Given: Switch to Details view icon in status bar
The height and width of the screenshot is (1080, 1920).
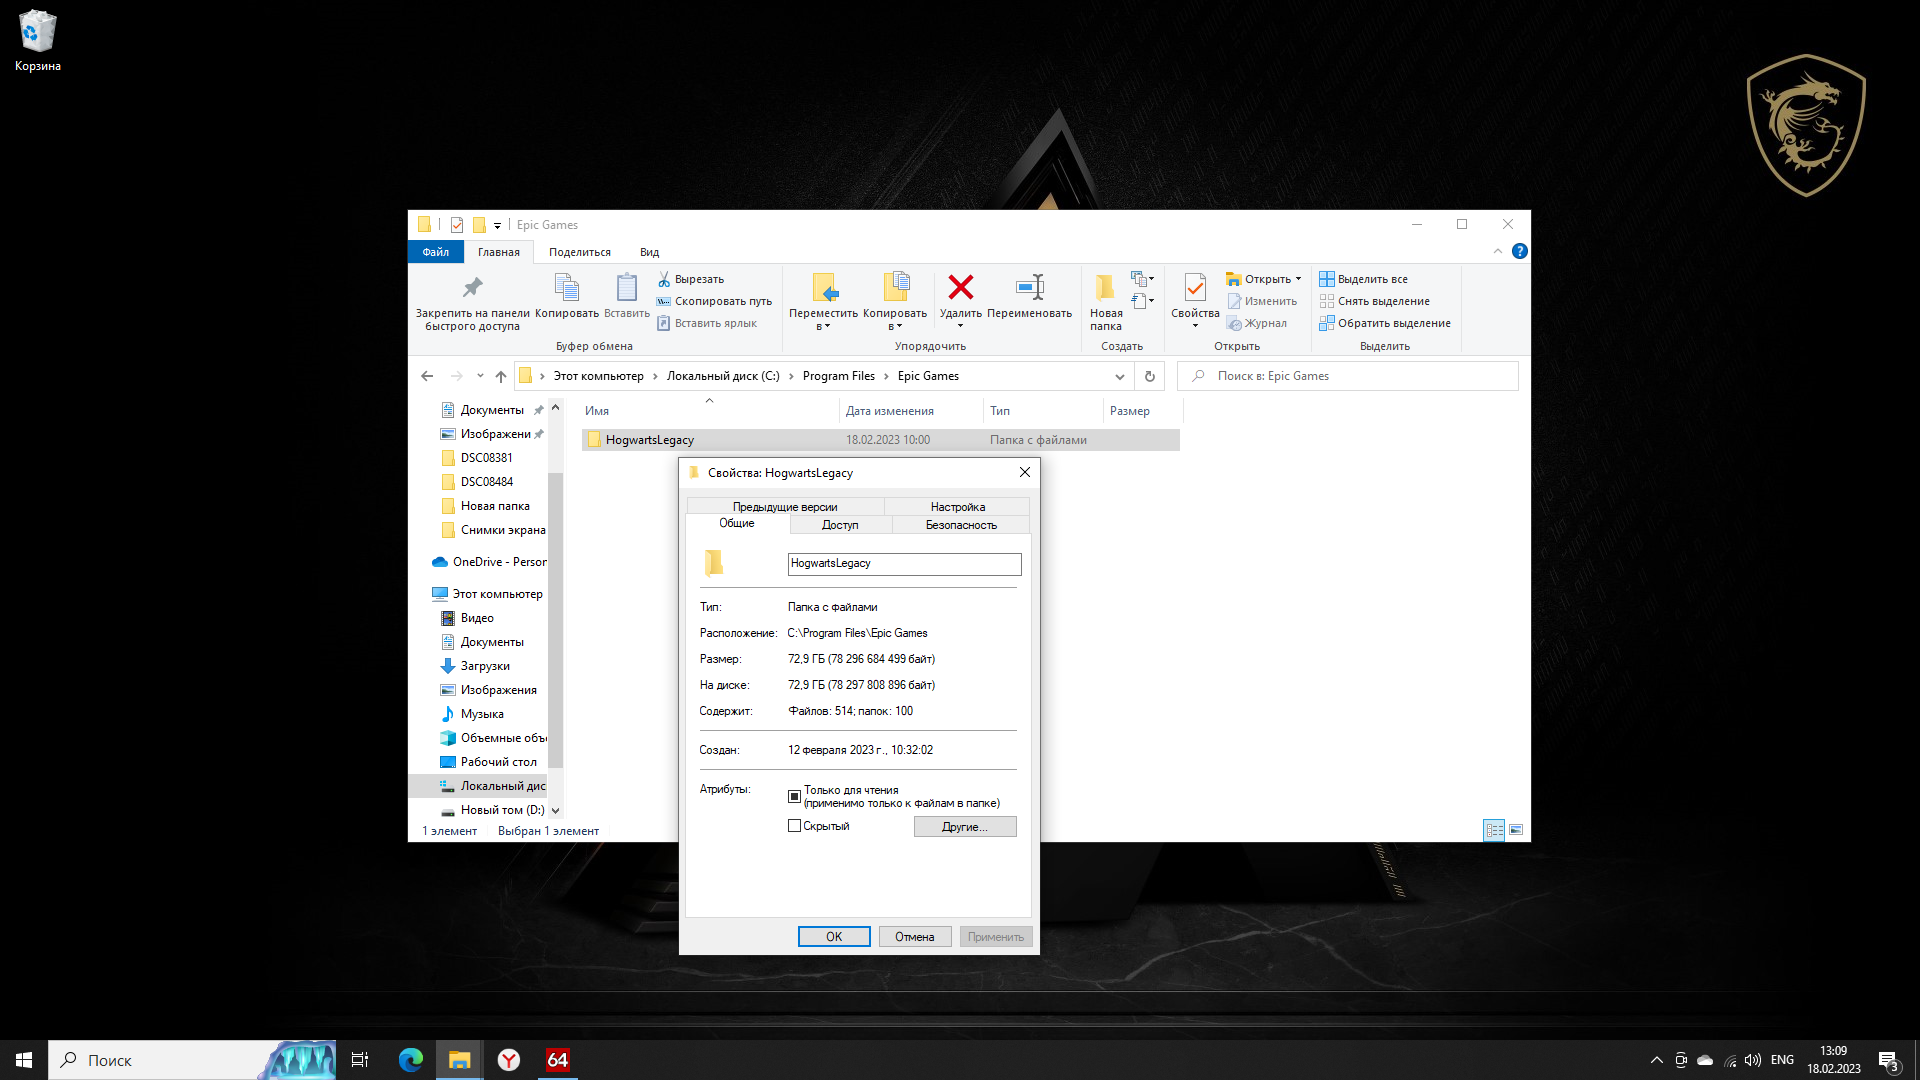Looking at the screenshot, I should 1494,830.
